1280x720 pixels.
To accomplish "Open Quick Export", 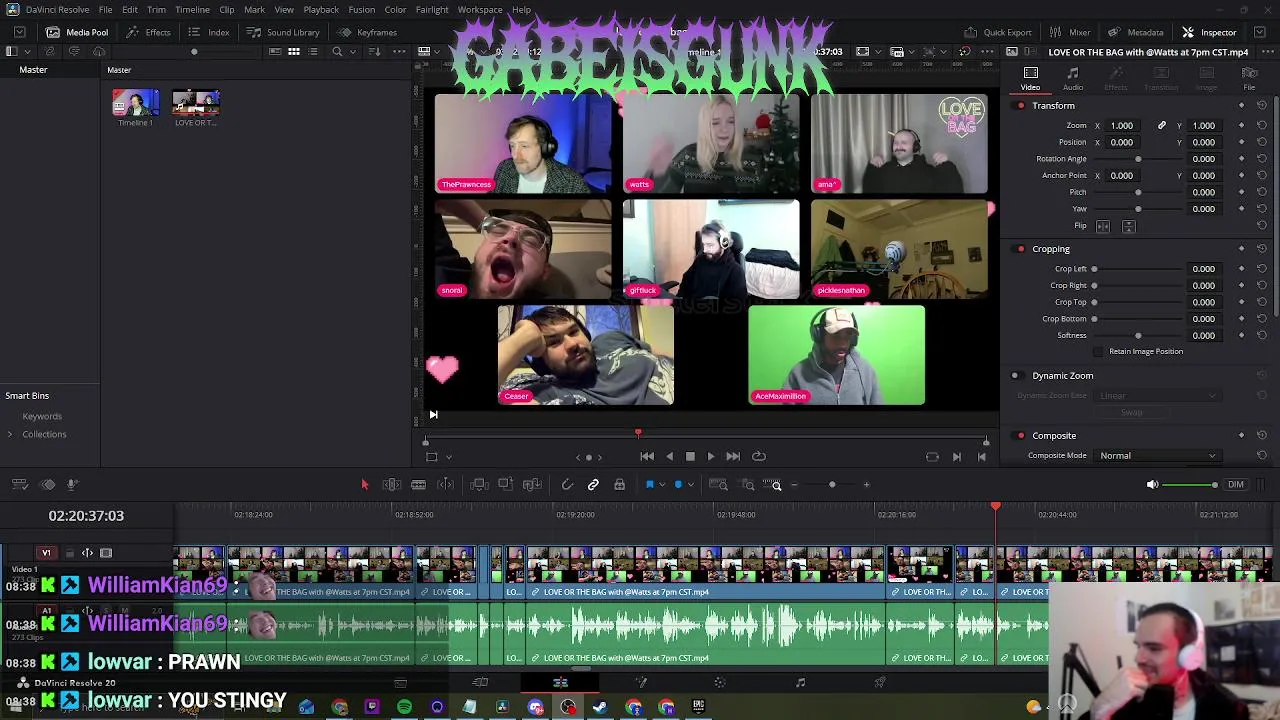I will (997, 32).
